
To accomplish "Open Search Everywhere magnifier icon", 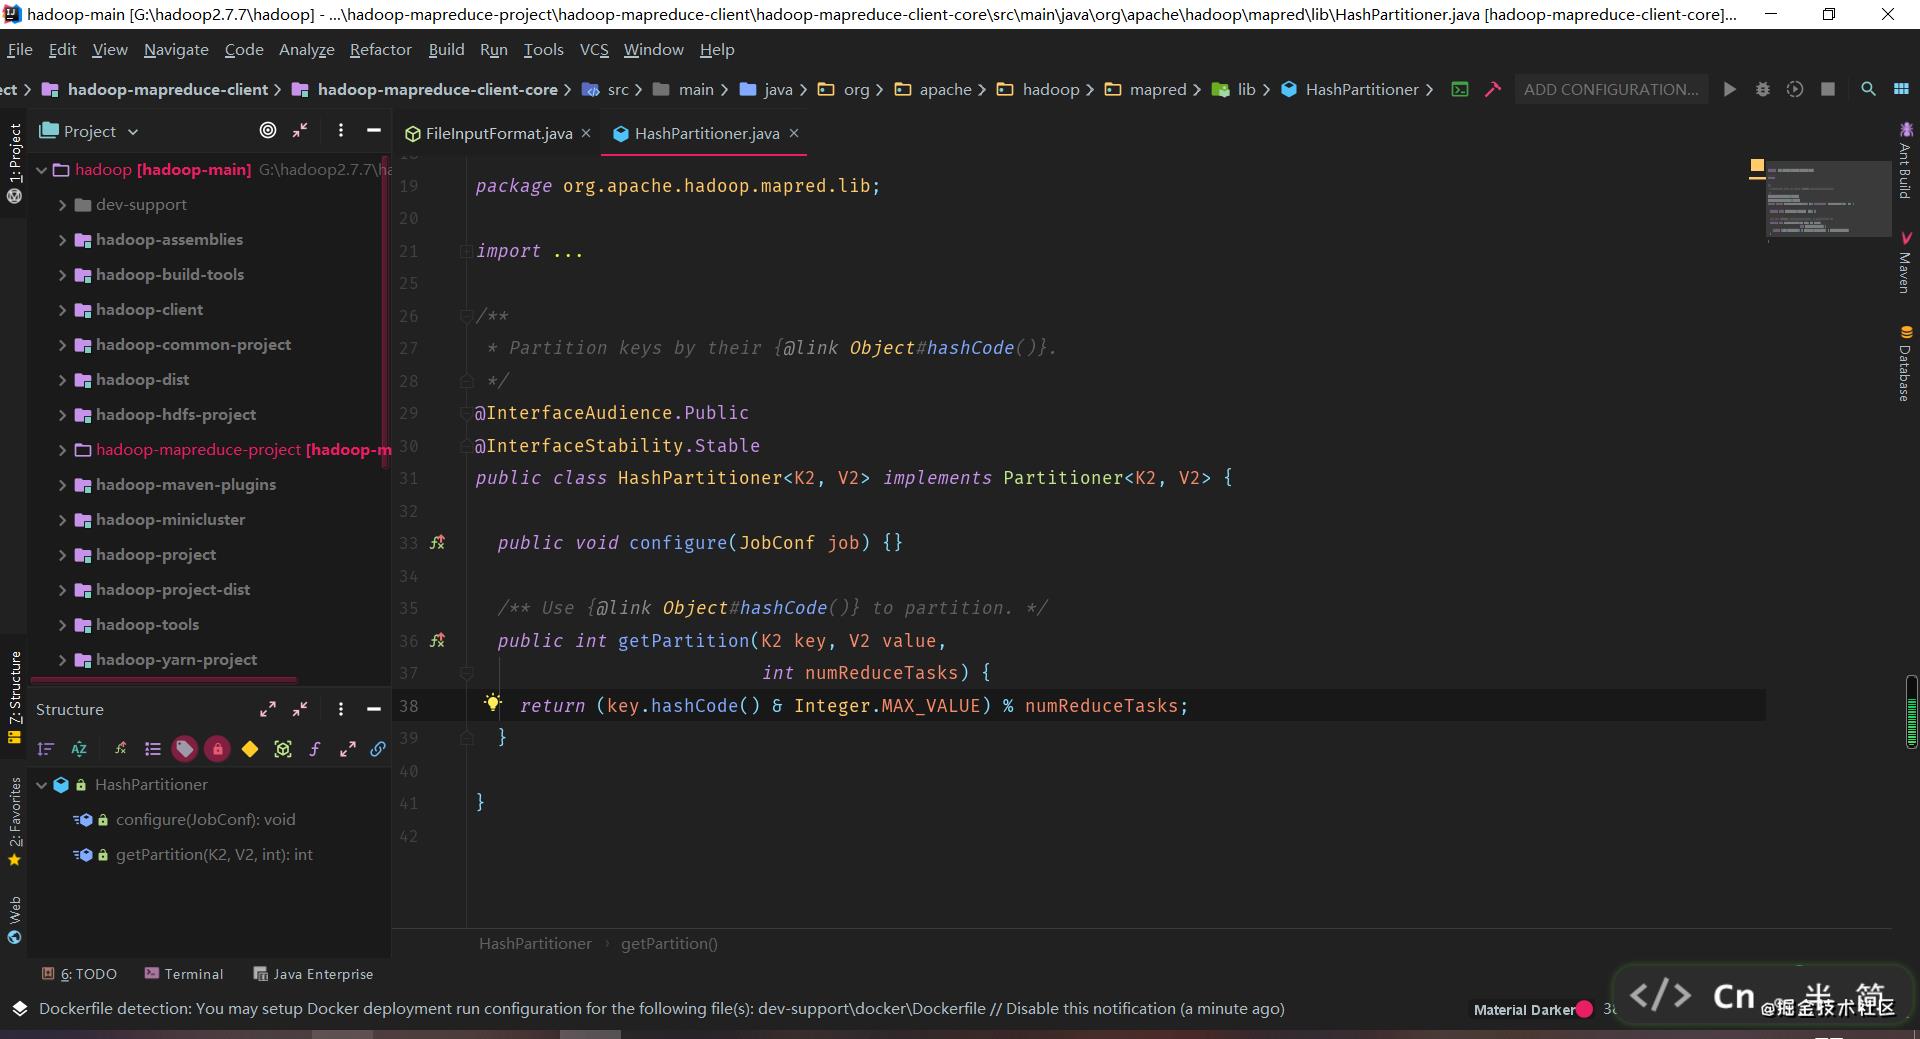I will click(1868, 89).
